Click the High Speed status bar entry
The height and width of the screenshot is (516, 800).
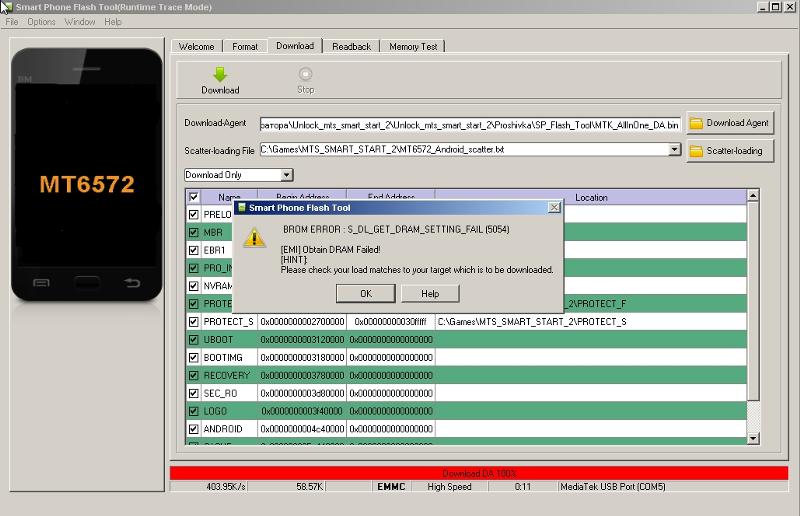point(449,487)
